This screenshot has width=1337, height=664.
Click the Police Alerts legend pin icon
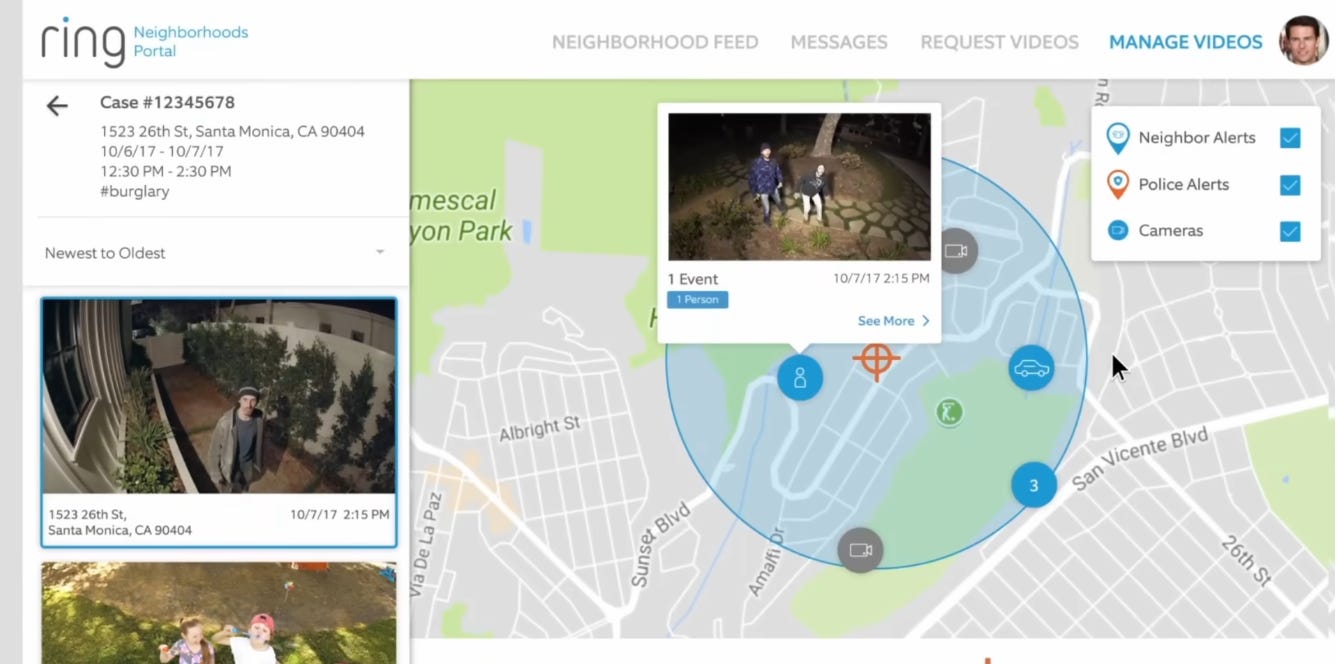click(x=1118, y=184)
